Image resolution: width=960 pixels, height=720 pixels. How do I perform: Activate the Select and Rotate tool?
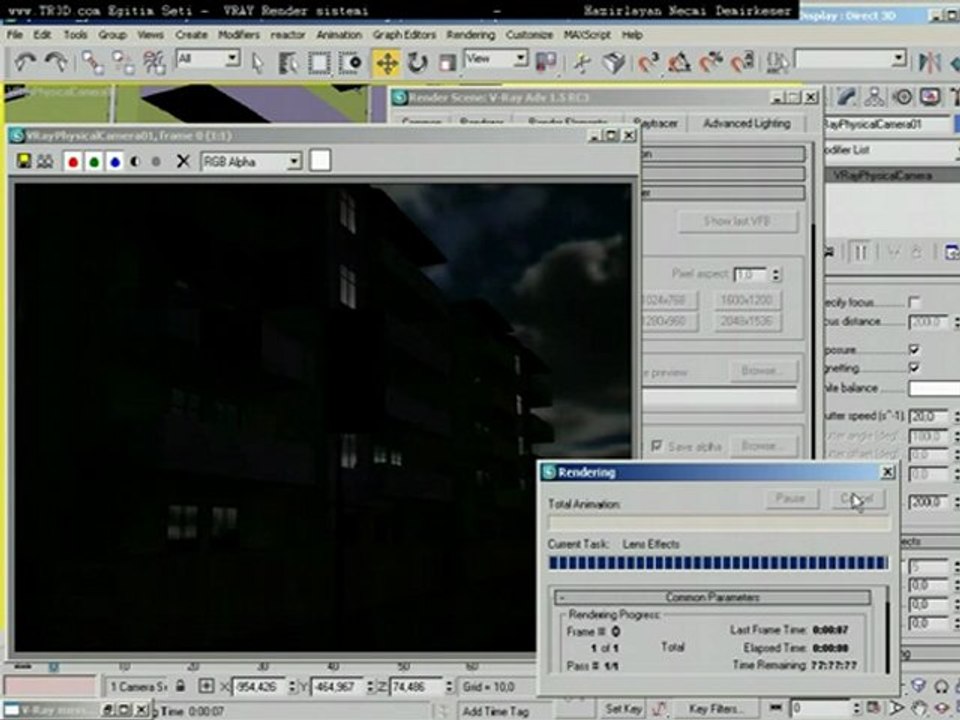click(x=418, y=62)
